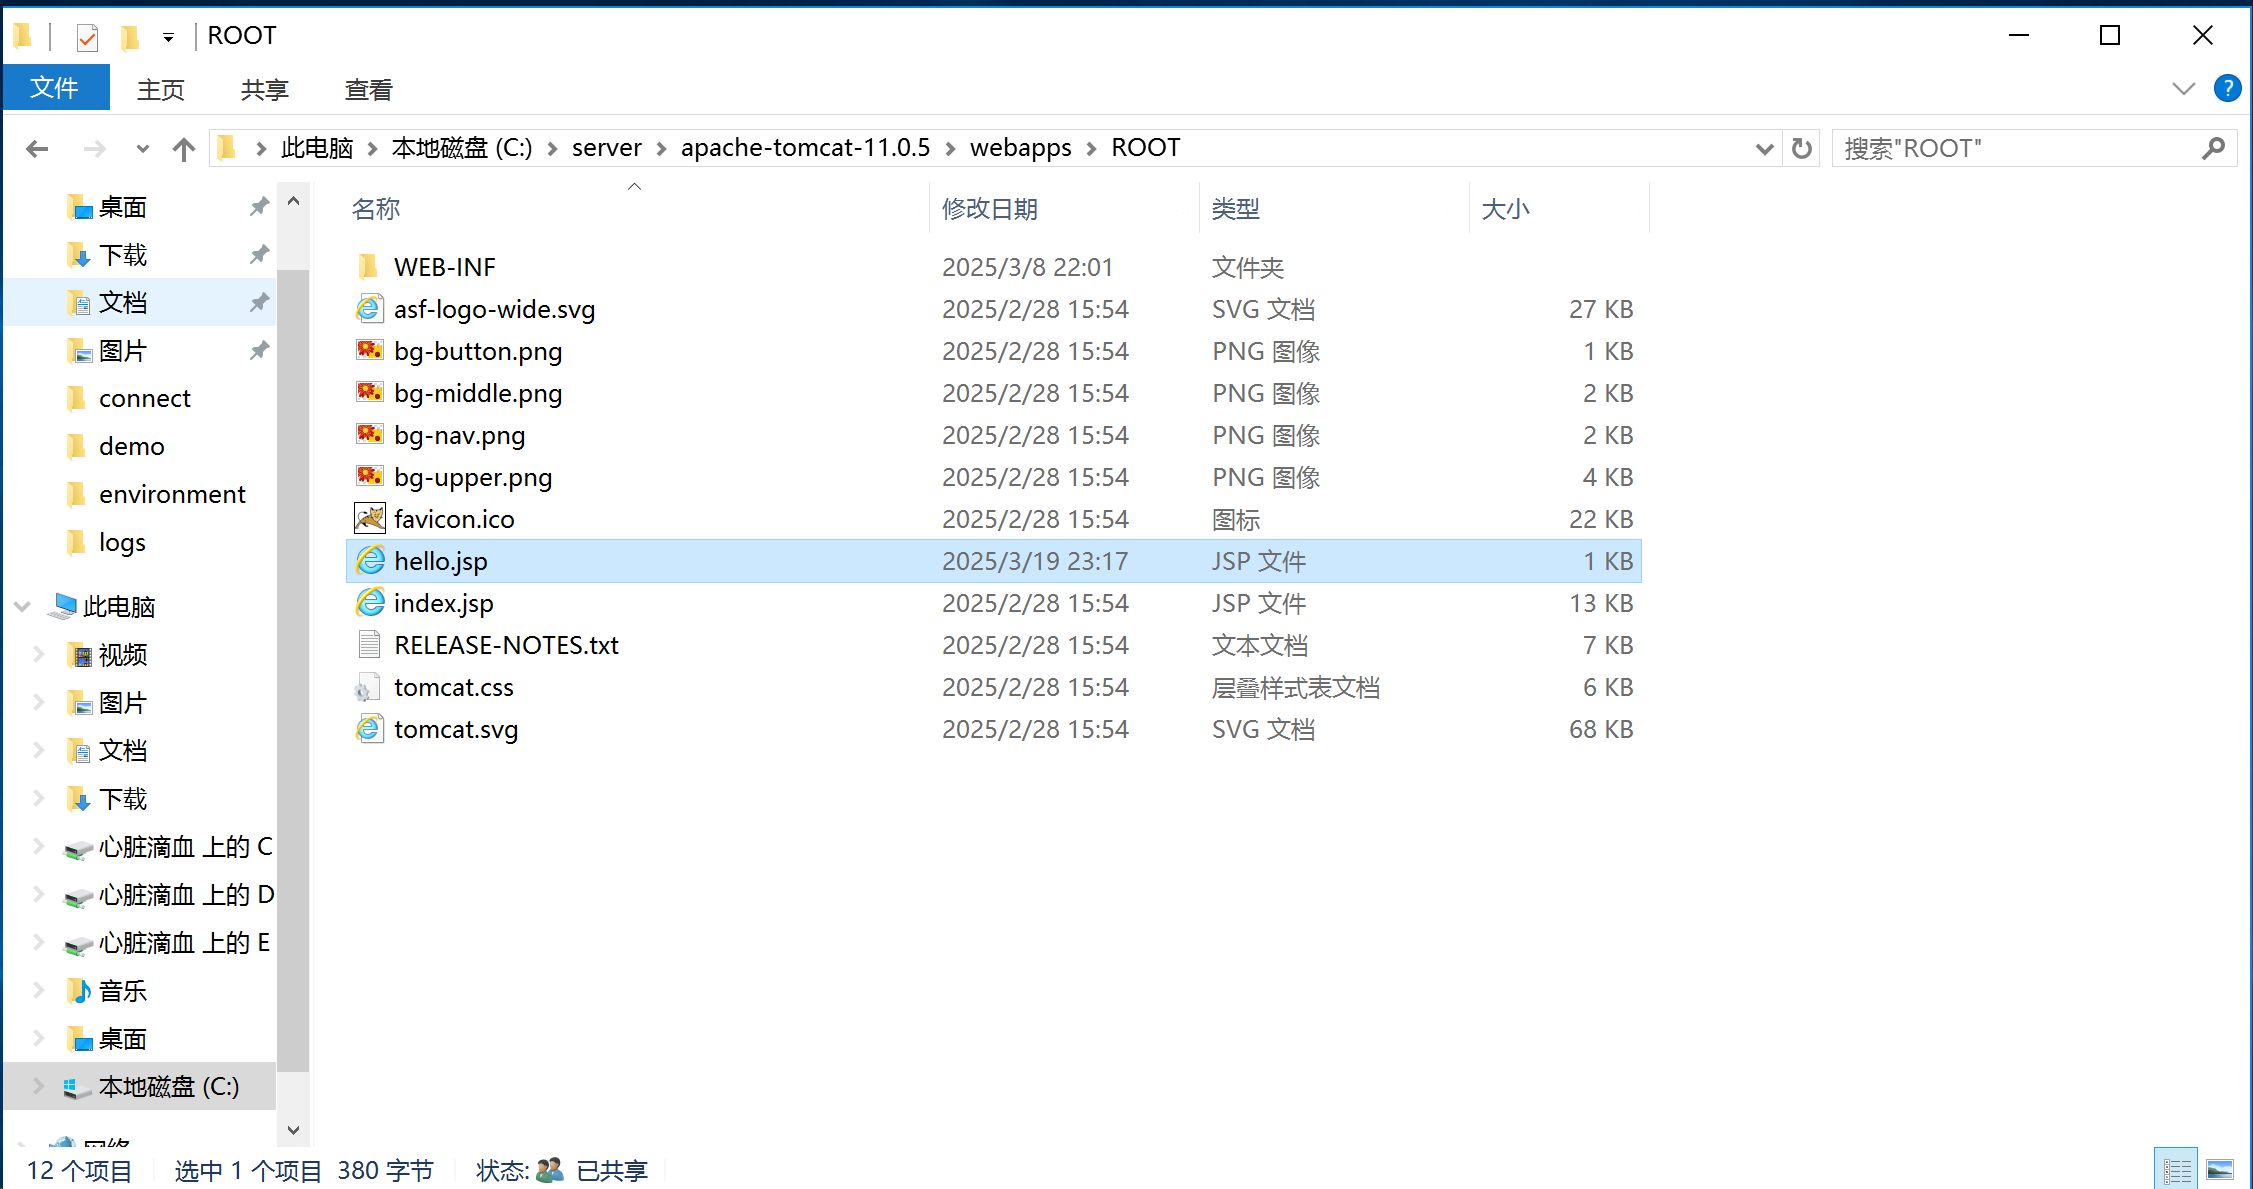Viewport: 2253px width, 1189px height.
Task: Click the favicon.ico file icon
Action: point(370,519)
